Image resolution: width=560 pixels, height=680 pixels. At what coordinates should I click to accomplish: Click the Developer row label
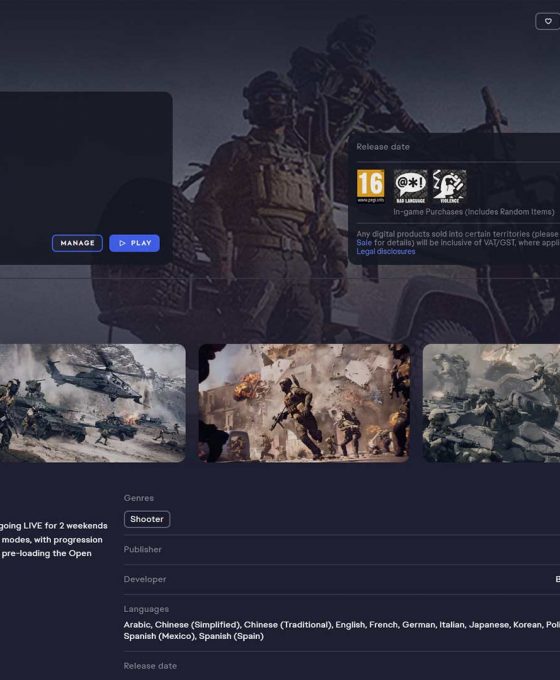(x=145, y=579)
